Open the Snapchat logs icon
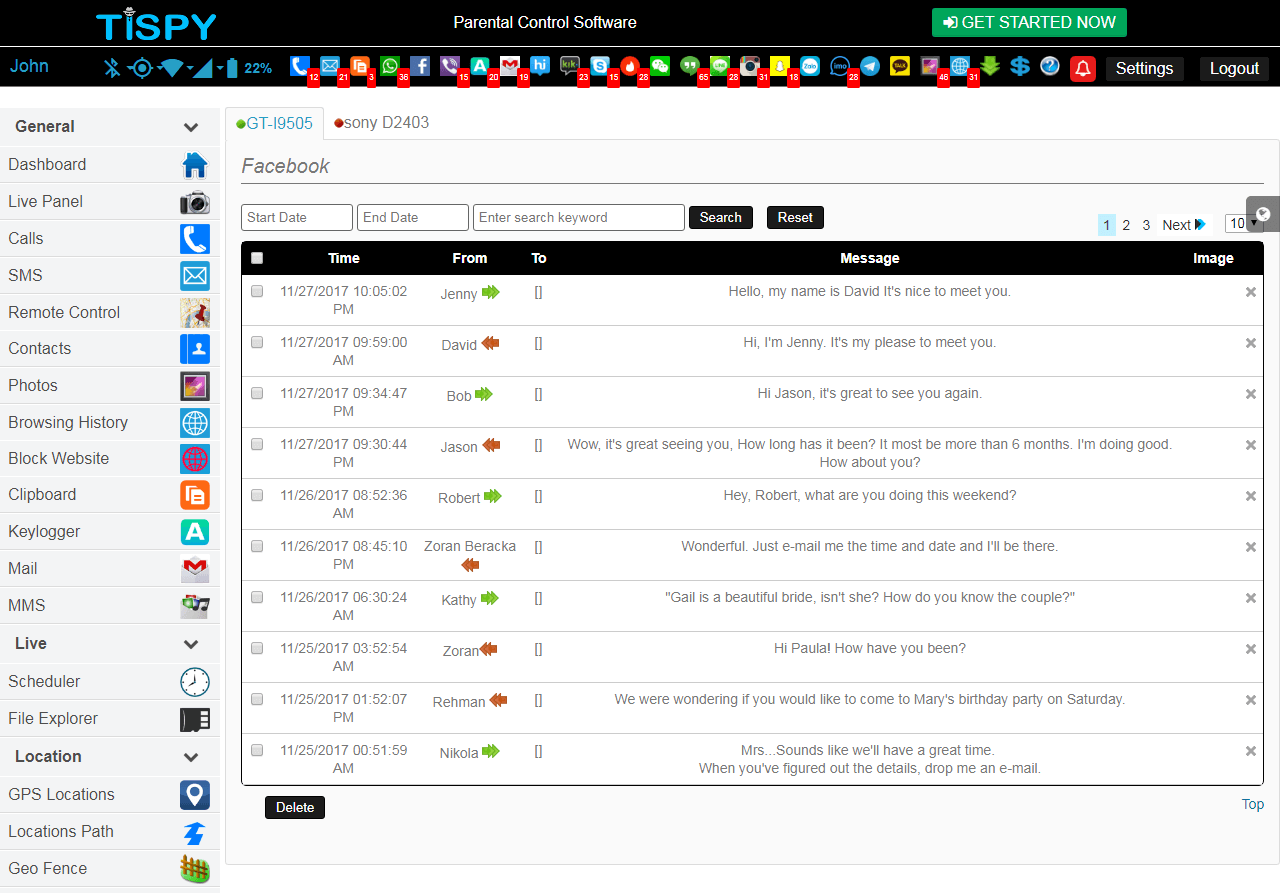 pyautogui.click(x=780, y=66)
